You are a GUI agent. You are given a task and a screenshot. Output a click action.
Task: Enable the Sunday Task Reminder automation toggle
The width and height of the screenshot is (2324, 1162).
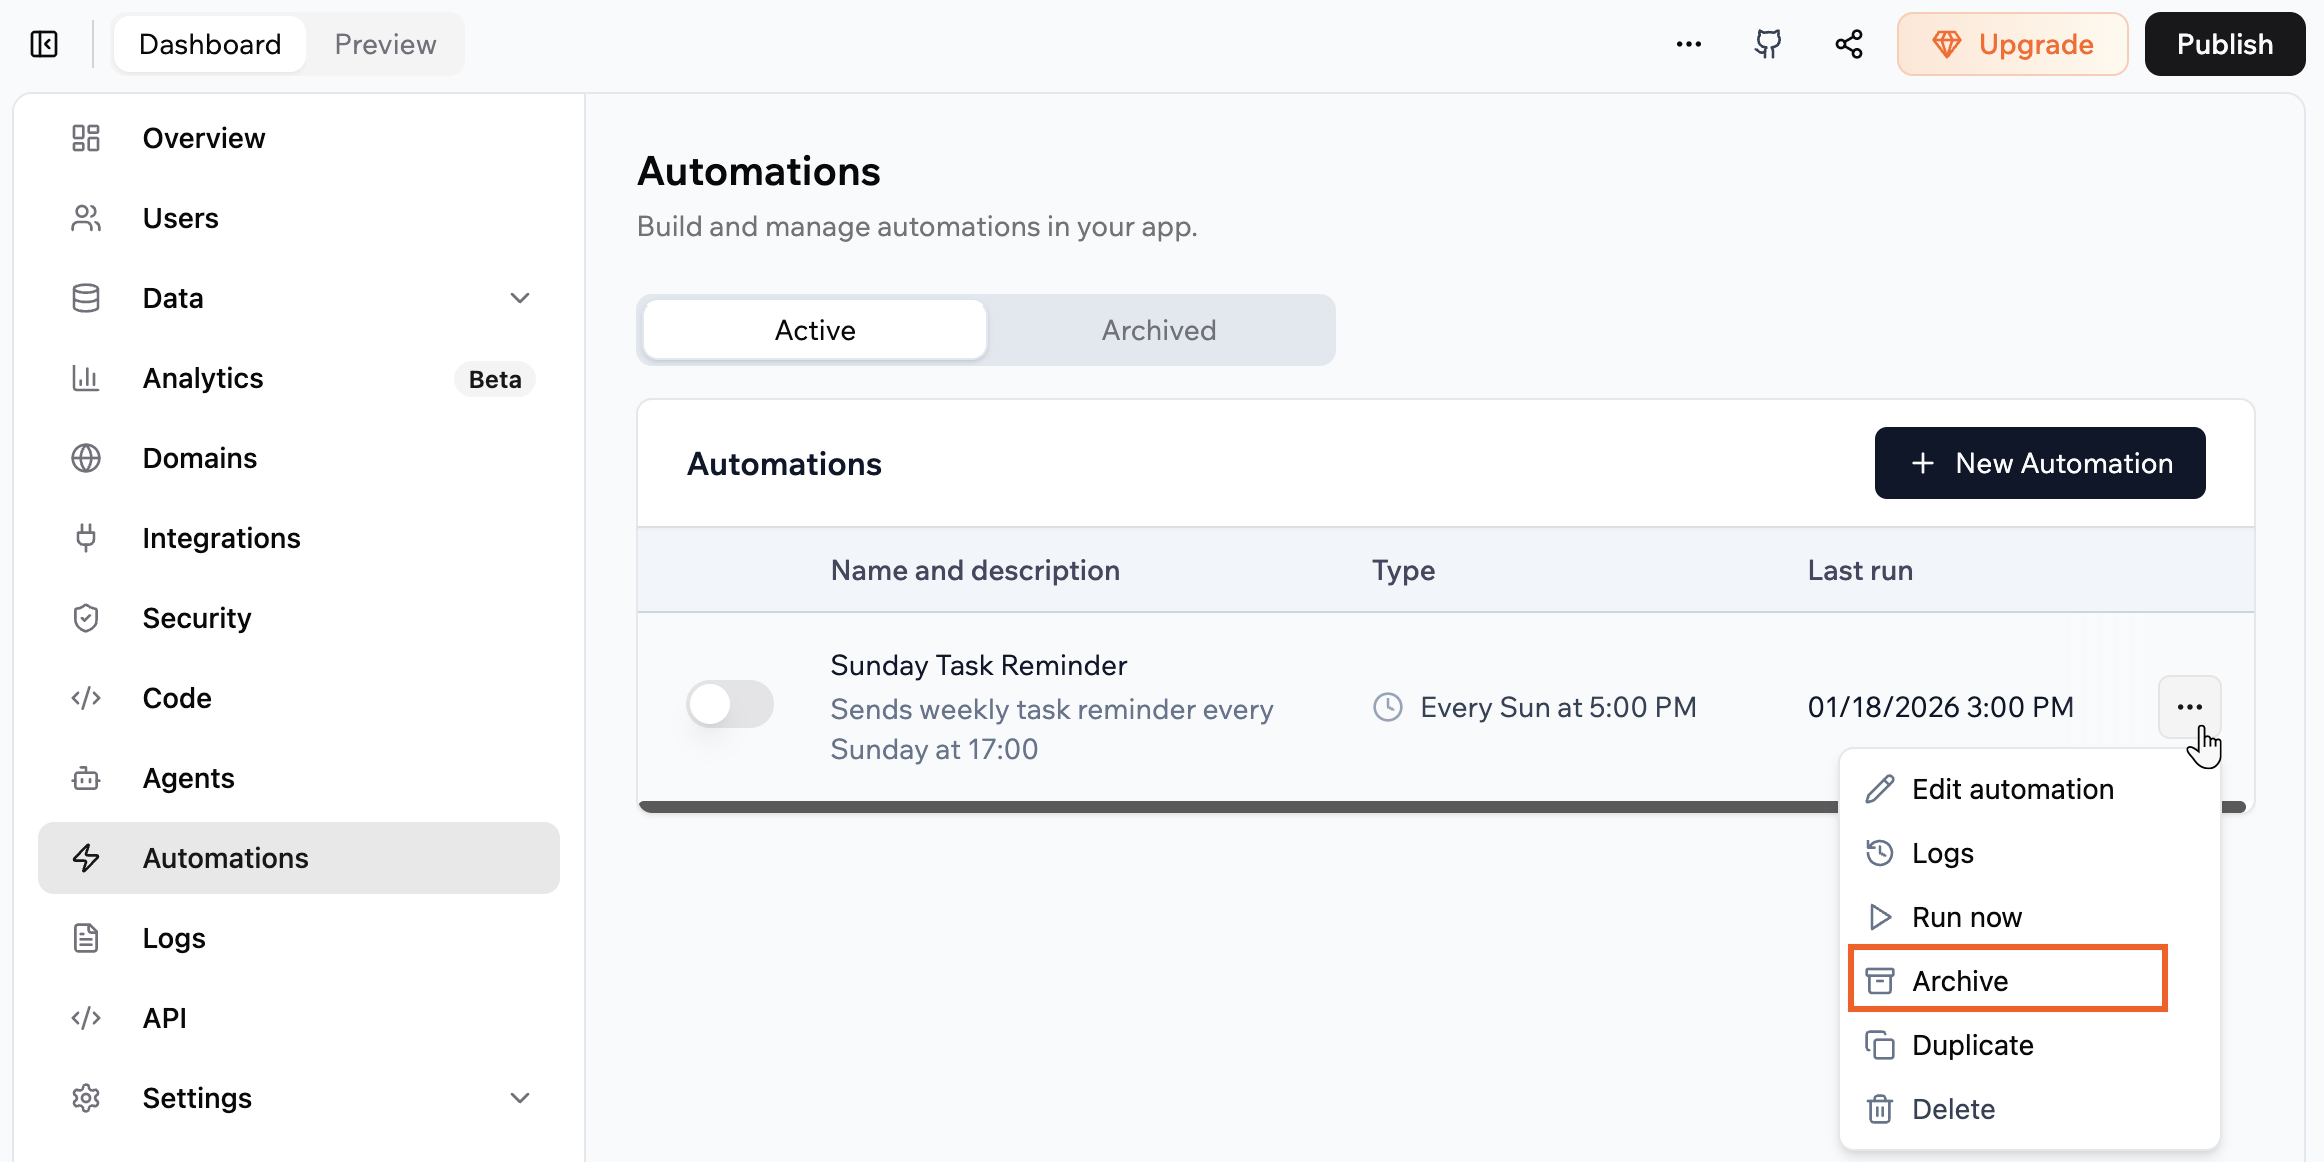coord(729,703)
